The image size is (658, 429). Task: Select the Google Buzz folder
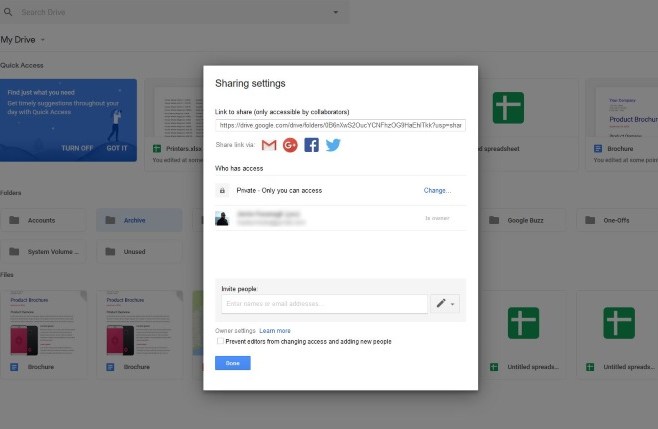pos(523,220)
